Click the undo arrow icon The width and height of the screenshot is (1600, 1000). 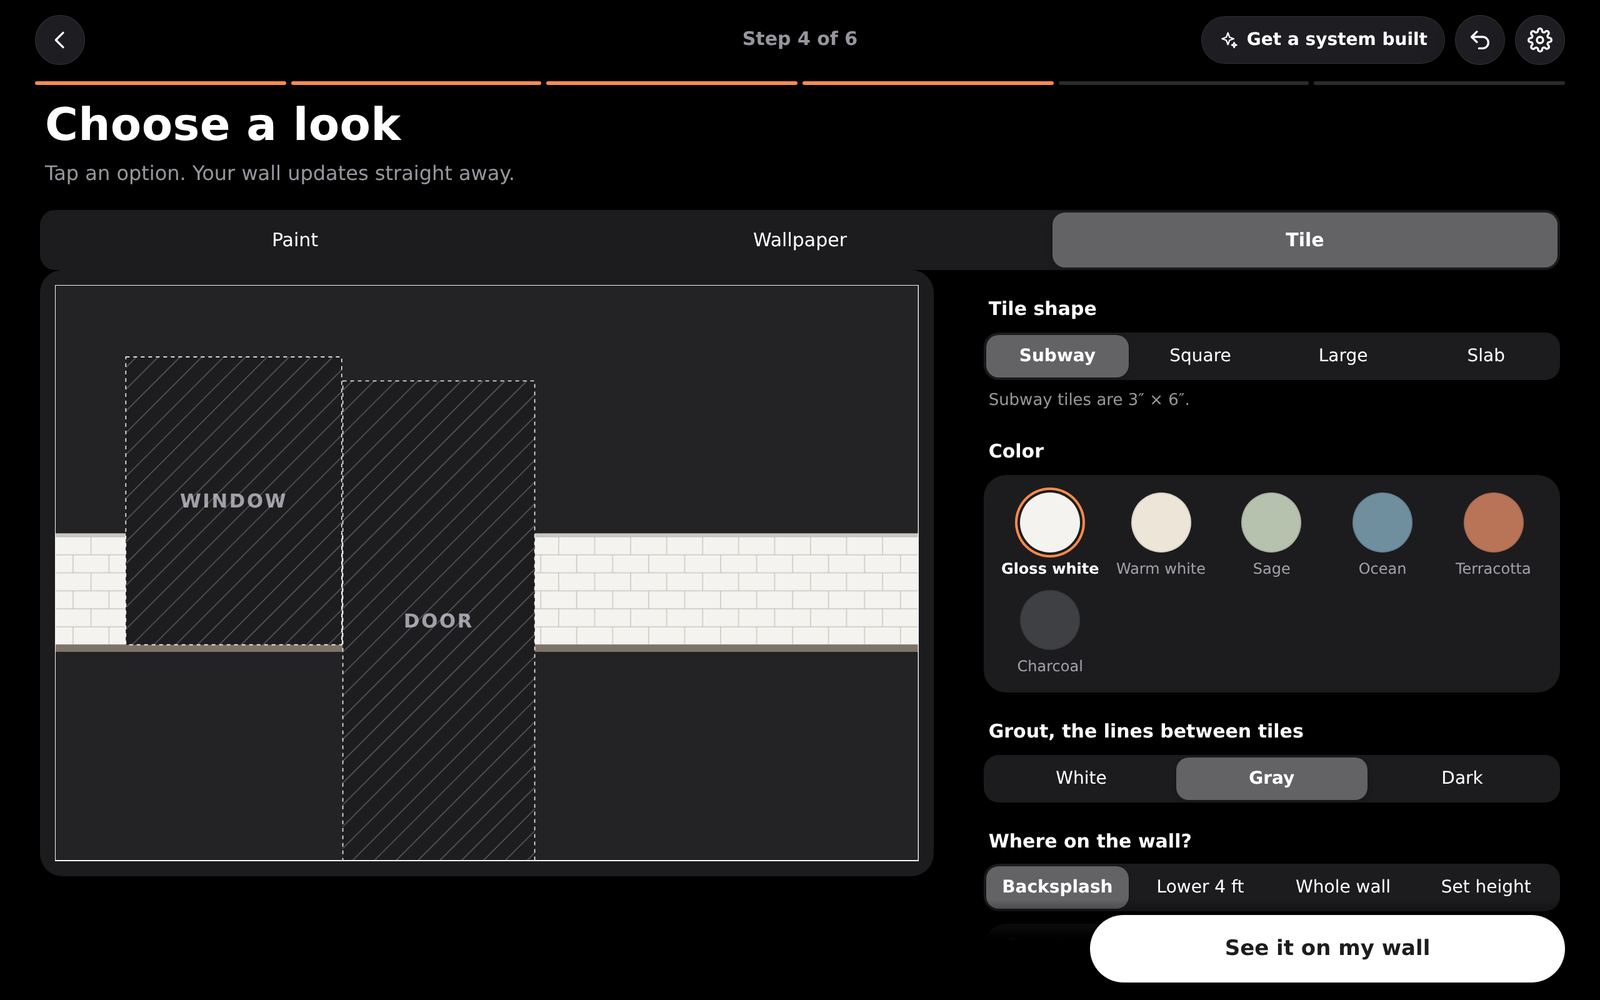(1480, 40)
